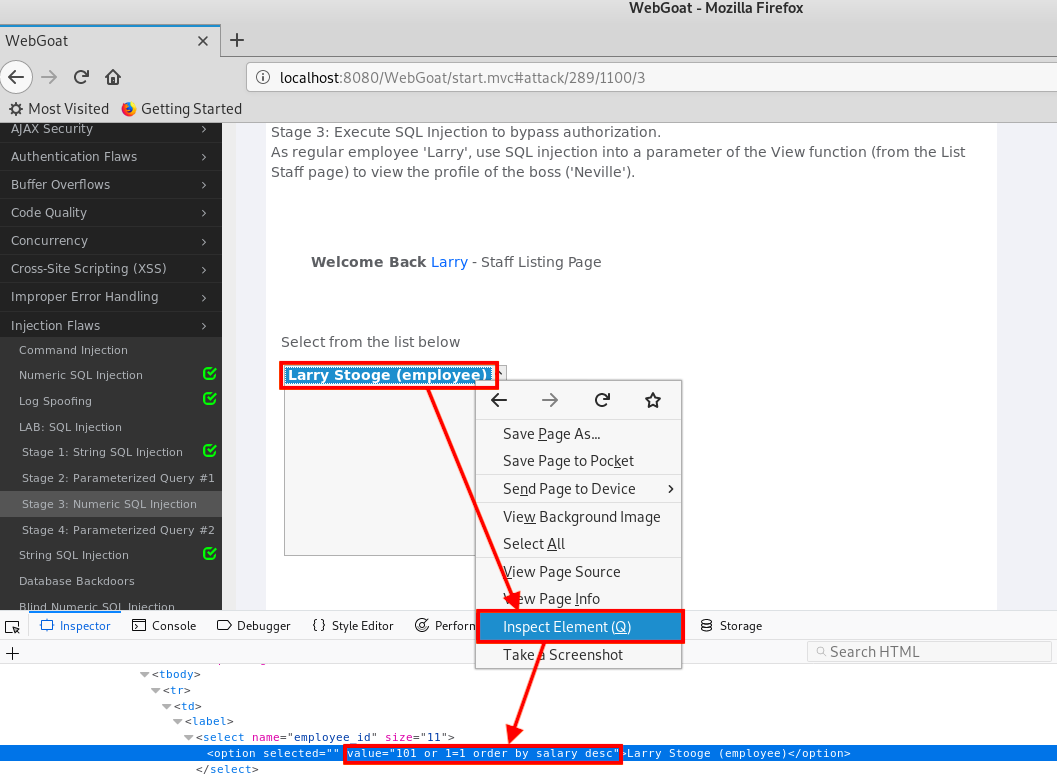
Task: Open the LAB: SQL Injection lesson
Action: pos(70,427)
